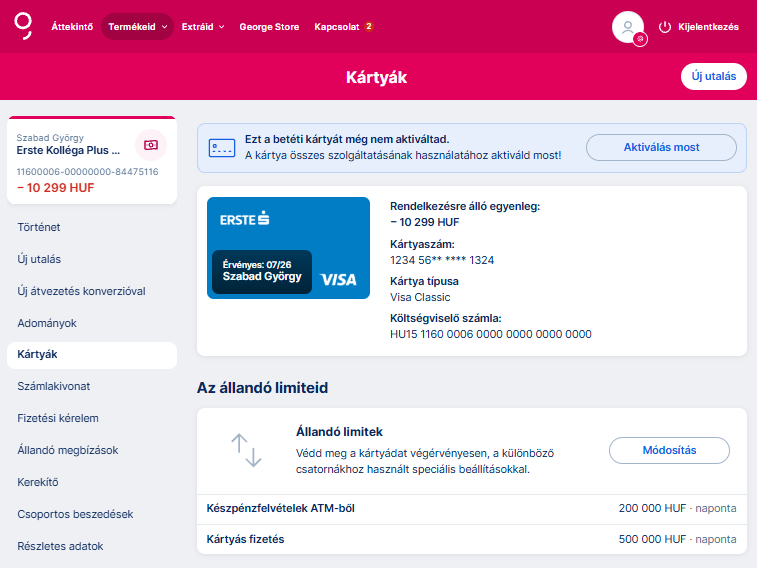Select Történet in the sidebar
This screenshot has height=568, width=757.
(x=39, y=227)
